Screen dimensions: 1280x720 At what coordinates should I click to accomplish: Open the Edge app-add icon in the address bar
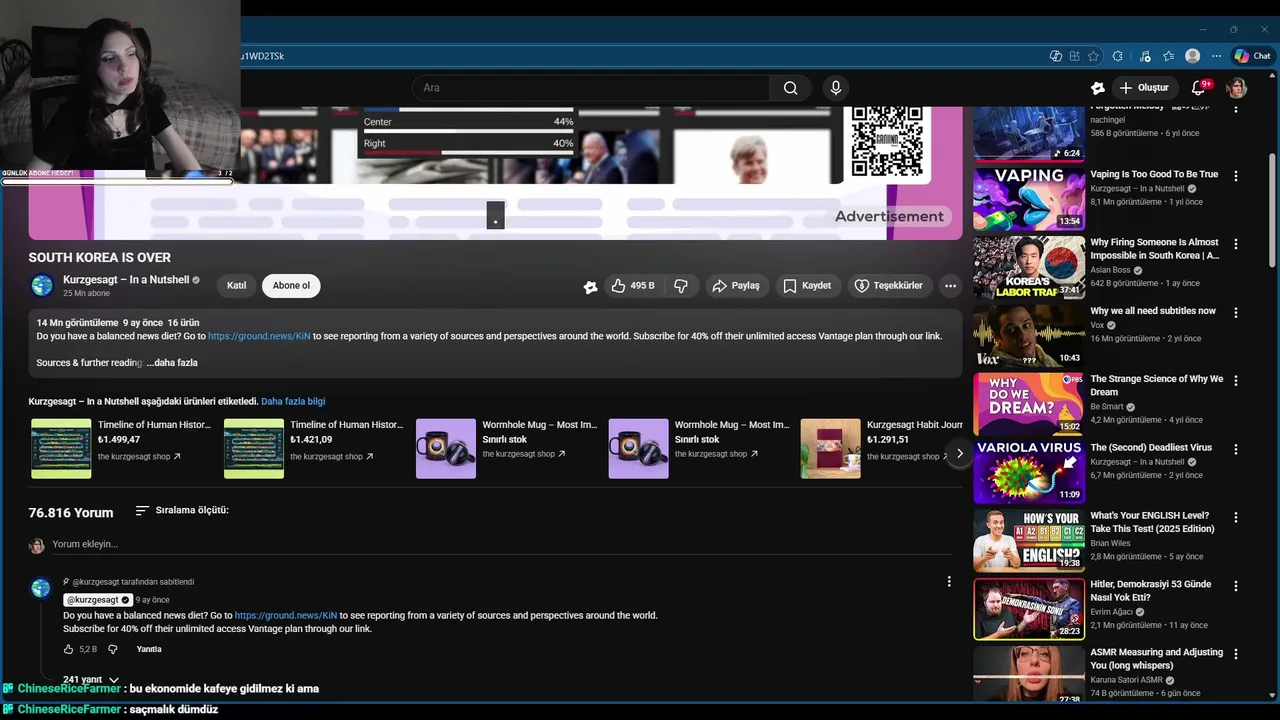tap(1074, 56)
